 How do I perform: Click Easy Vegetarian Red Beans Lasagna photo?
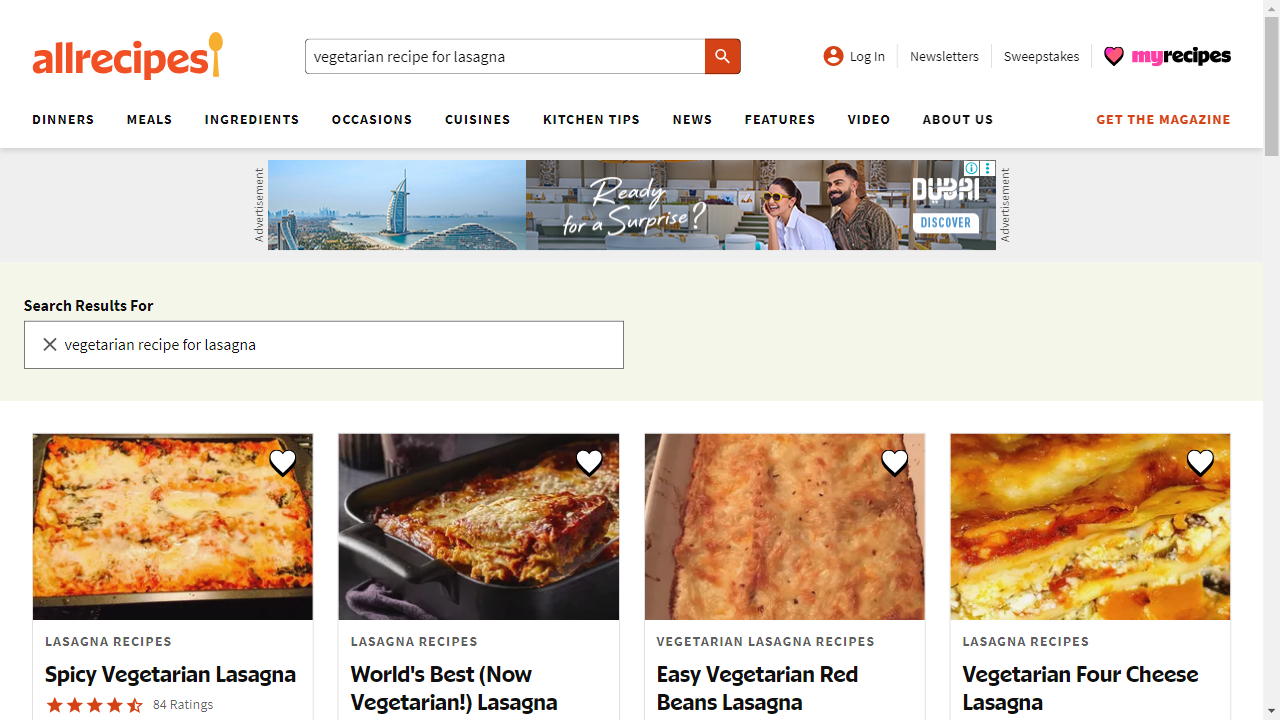785,527
